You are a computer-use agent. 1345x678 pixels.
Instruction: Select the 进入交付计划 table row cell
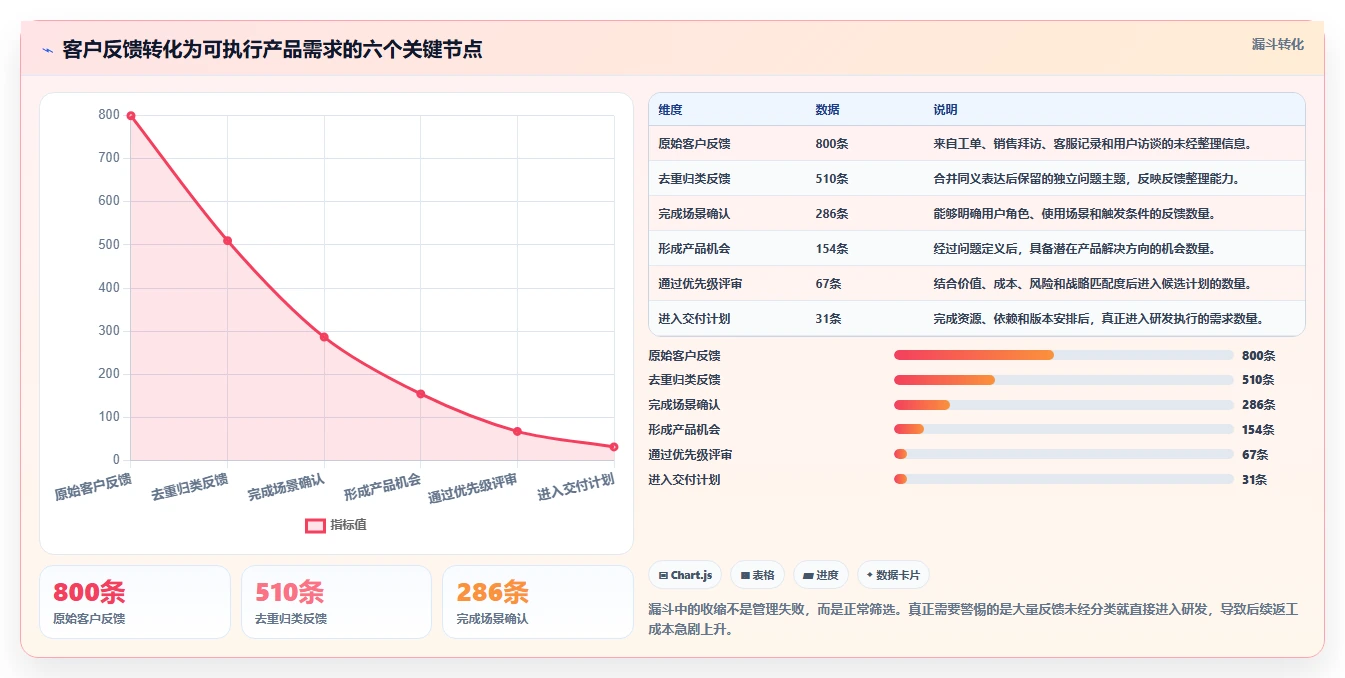point(694,319)
